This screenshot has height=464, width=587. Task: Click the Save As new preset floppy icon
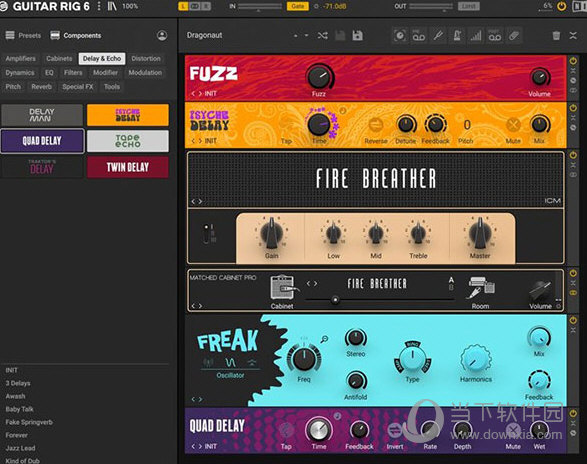pyautogui.click(x=358, y=36)
